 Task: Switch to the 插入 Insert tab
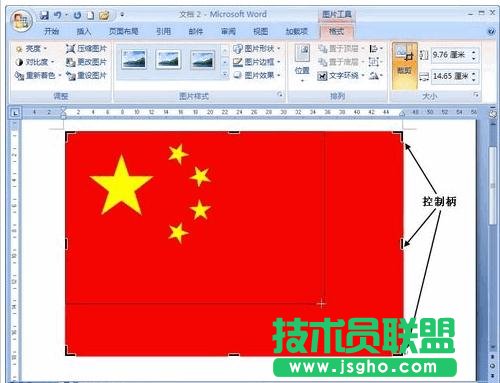click(84, 31)
